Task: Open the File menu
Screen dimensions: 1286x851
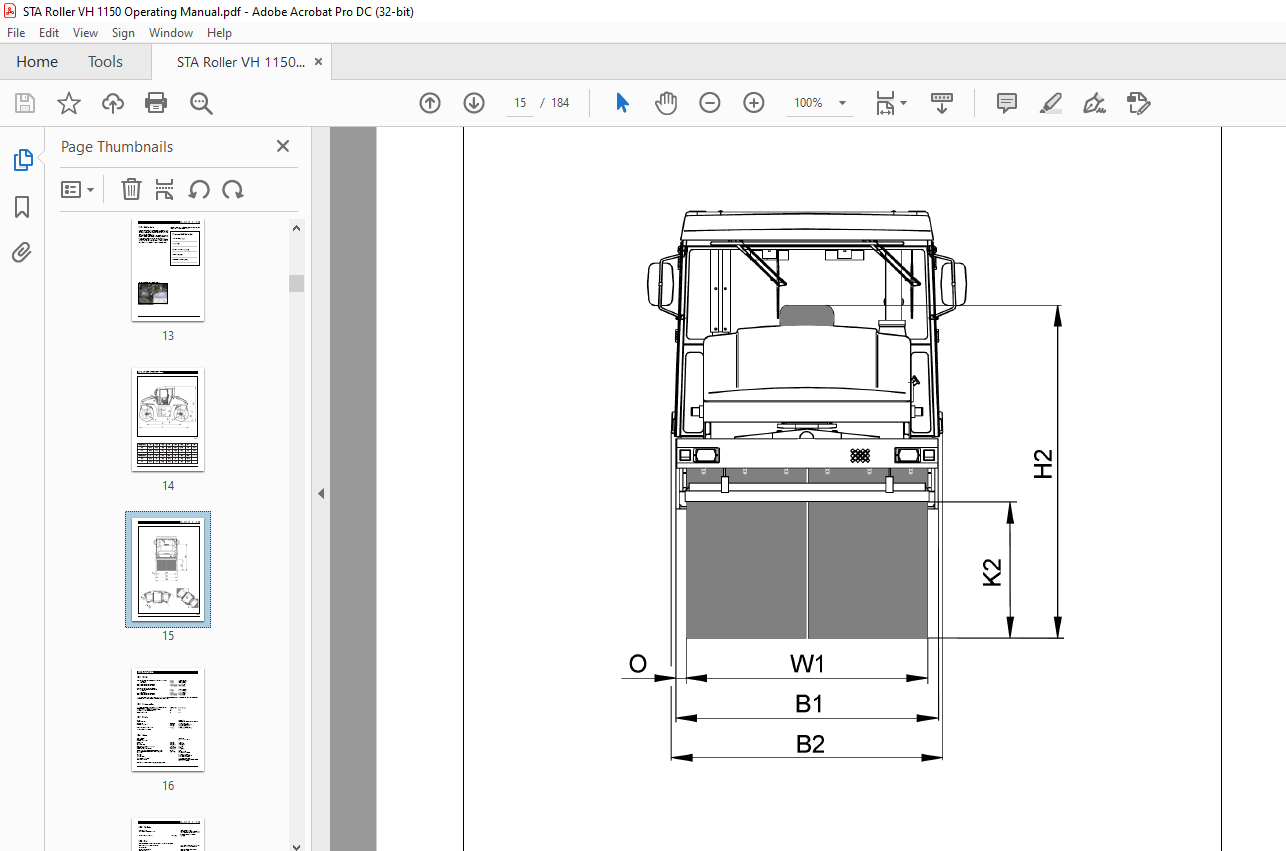Action: [16, 33]
